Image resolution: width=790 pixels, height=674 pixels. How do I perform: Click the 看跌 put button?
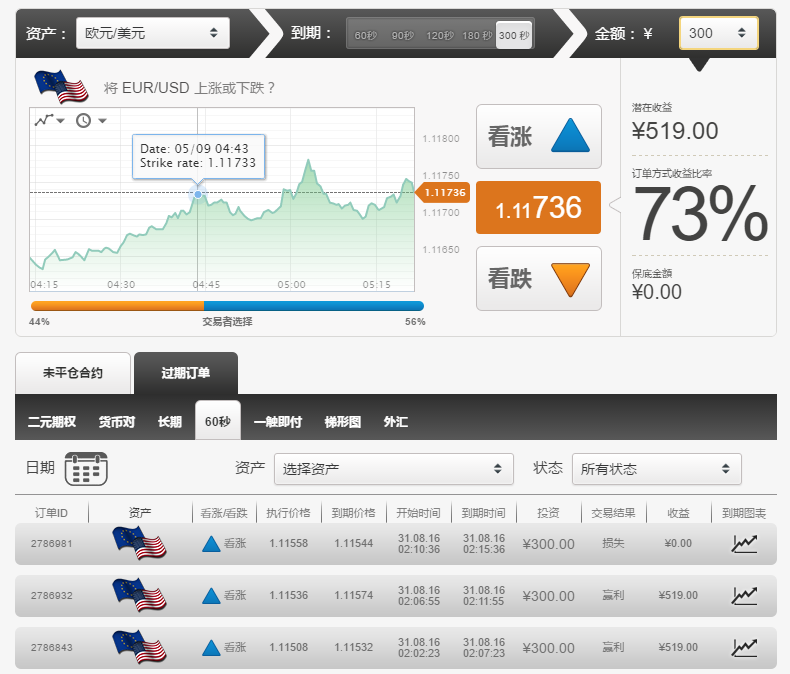pyautogui.click(x=539, y=279)
